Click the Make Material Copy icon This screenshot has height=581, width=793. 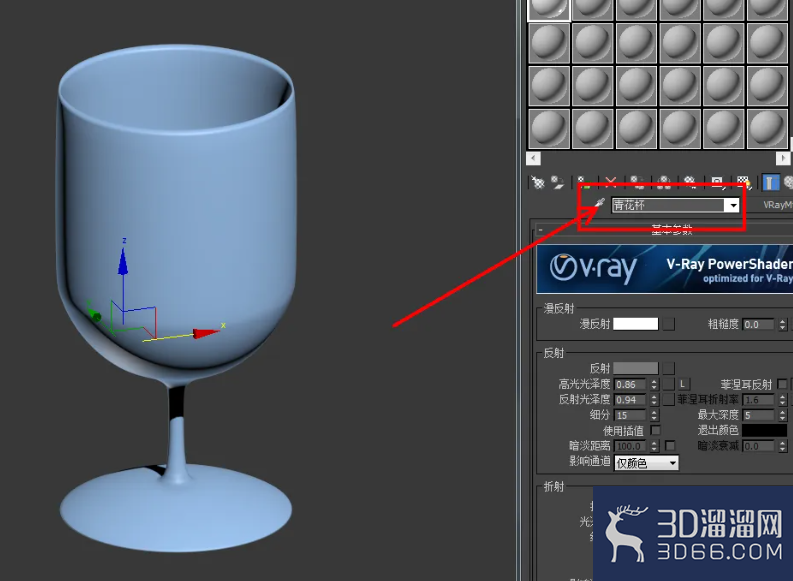coord(637,182)
